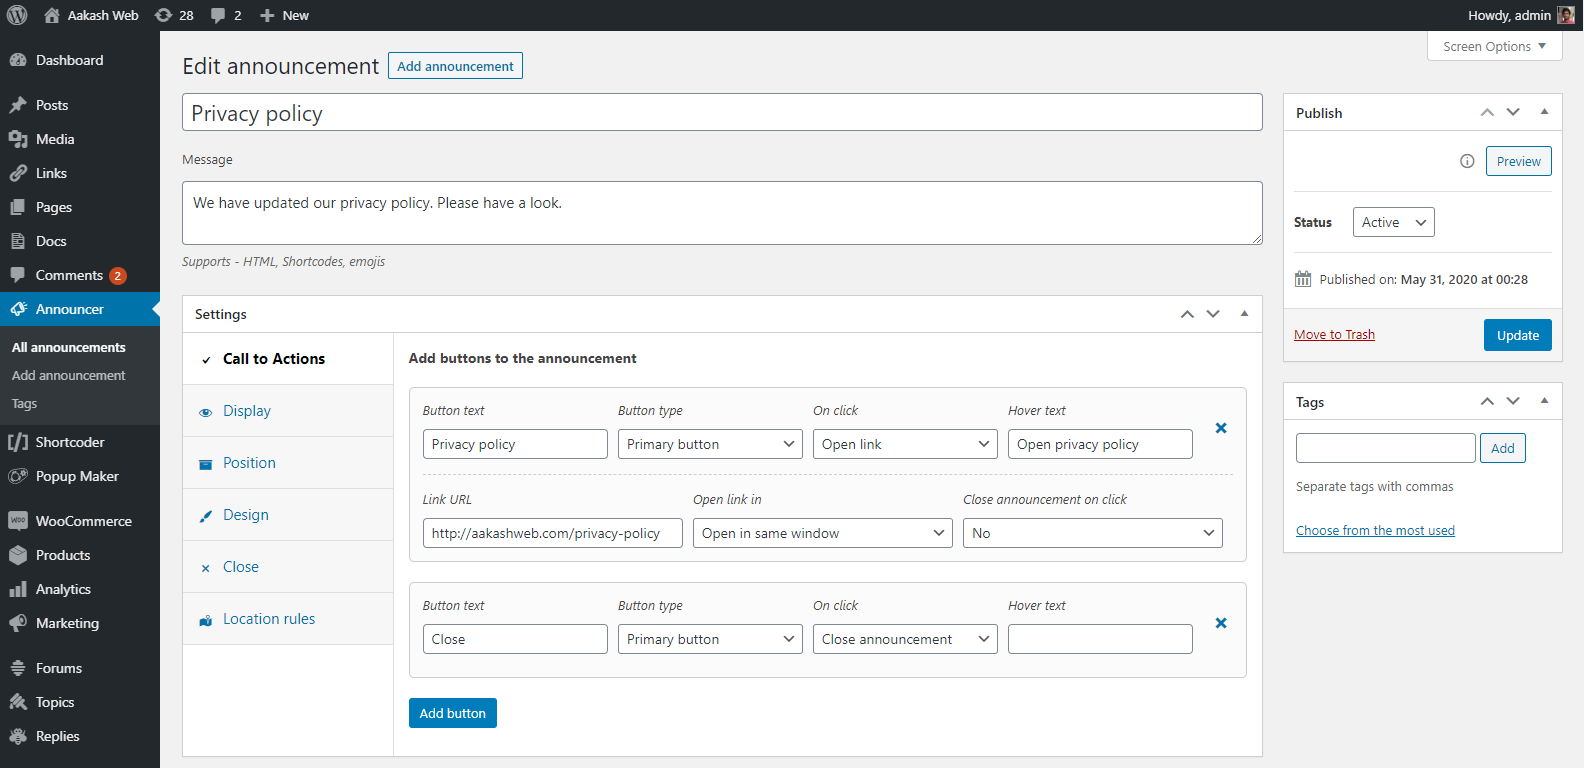Screen dimensions: 1584x768
Task: Collapse the Settings panel with the triangle toggle
Action: pyautogui.click(x=1244, y=314)
